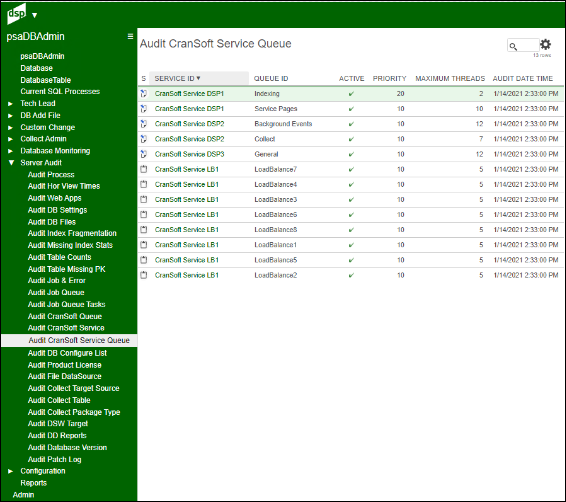566x502 pixels.
Task: Click the Active checkmark for LoadBalance5 queue
Action: click(x=351, y=260)
